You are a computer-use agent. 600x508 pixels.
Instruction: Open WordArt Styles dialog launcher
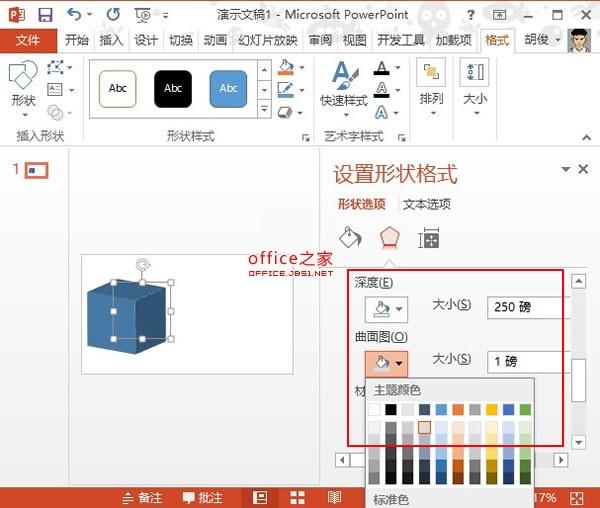pos(401,138)
